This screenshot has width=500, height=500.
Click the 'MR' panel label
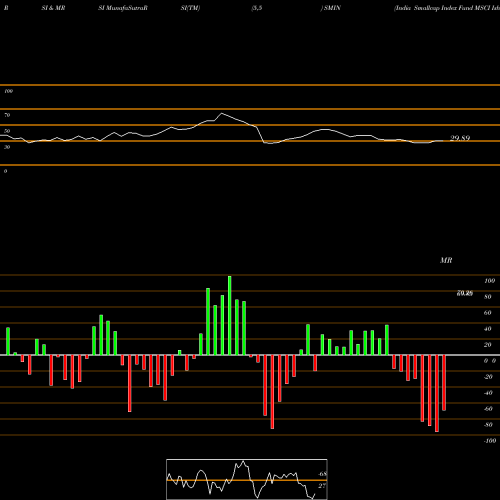point(446,260)
